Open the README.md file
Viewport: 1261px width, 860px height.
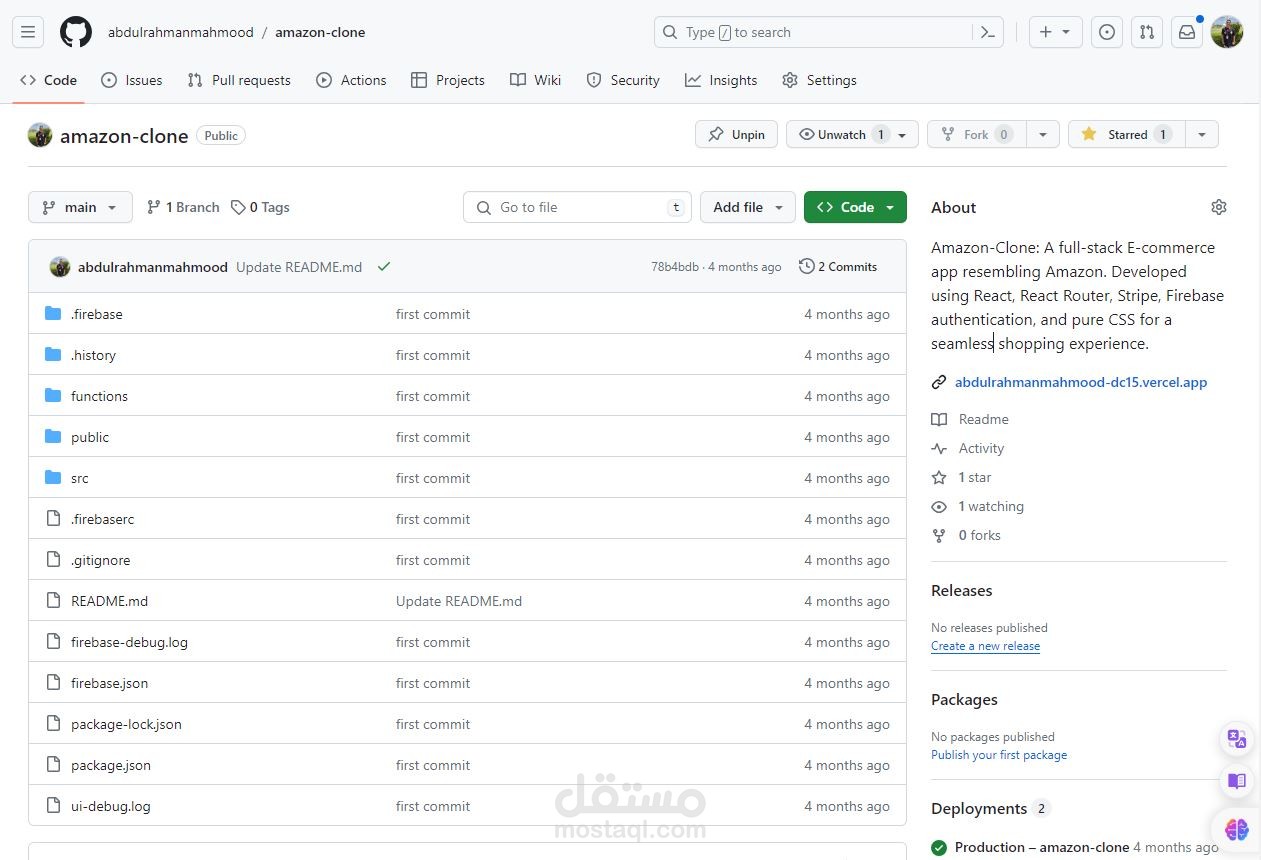pos(109,601)
